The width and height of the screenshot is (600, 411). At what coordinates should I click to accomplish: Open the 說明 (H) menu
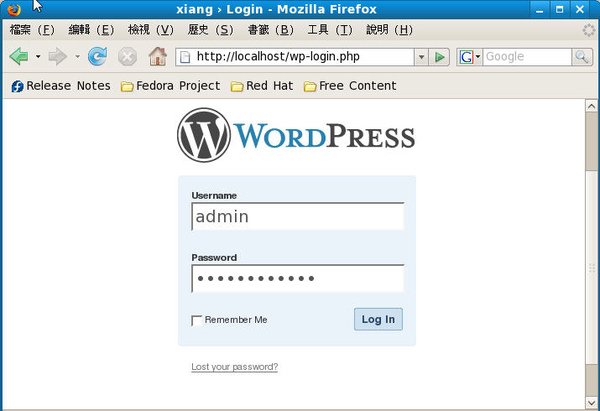point(389,30)
